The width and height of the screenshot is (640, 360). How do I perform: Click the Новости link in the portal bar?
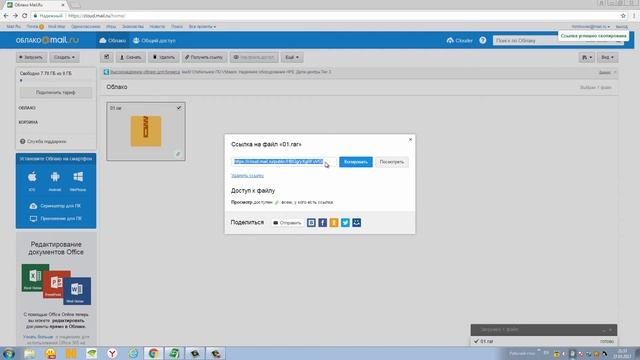tap(157, 27)
